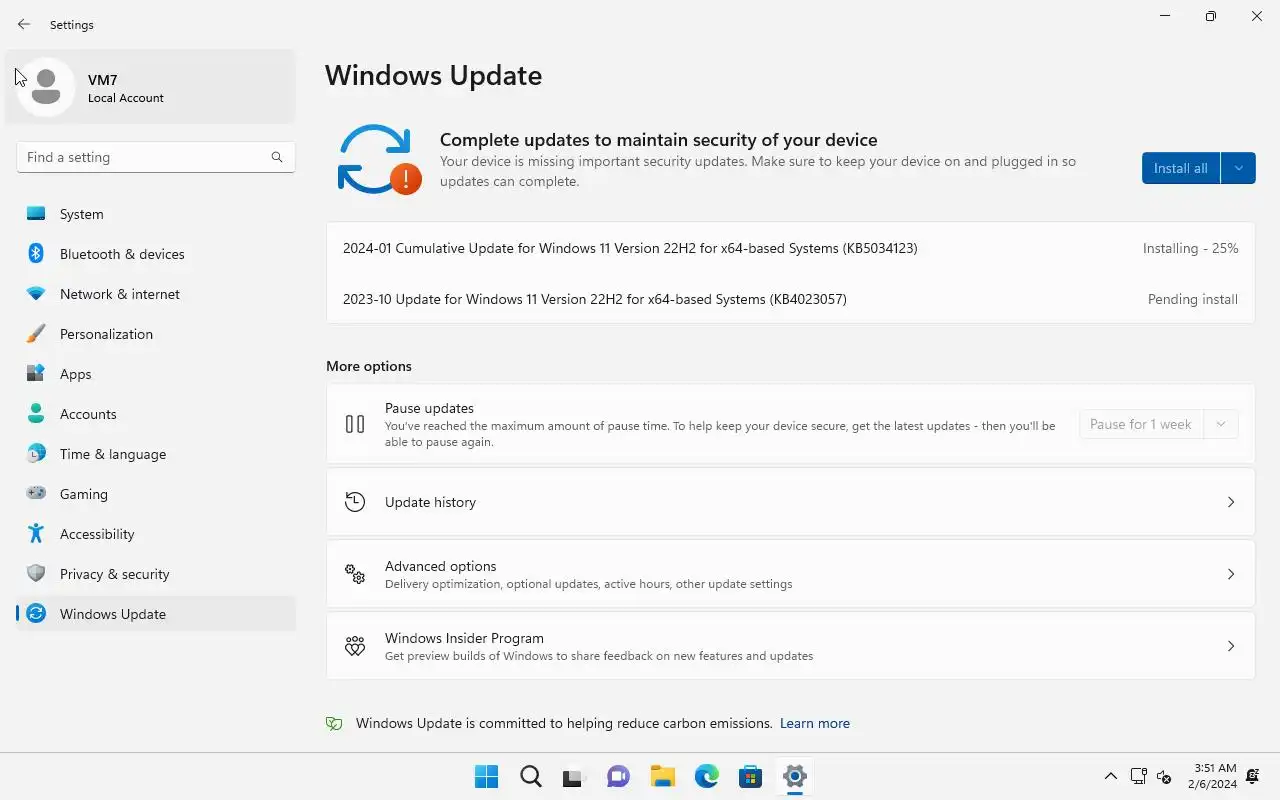Click the search magnifier in Find a setting
The image size is (1280, 800).
277,157
